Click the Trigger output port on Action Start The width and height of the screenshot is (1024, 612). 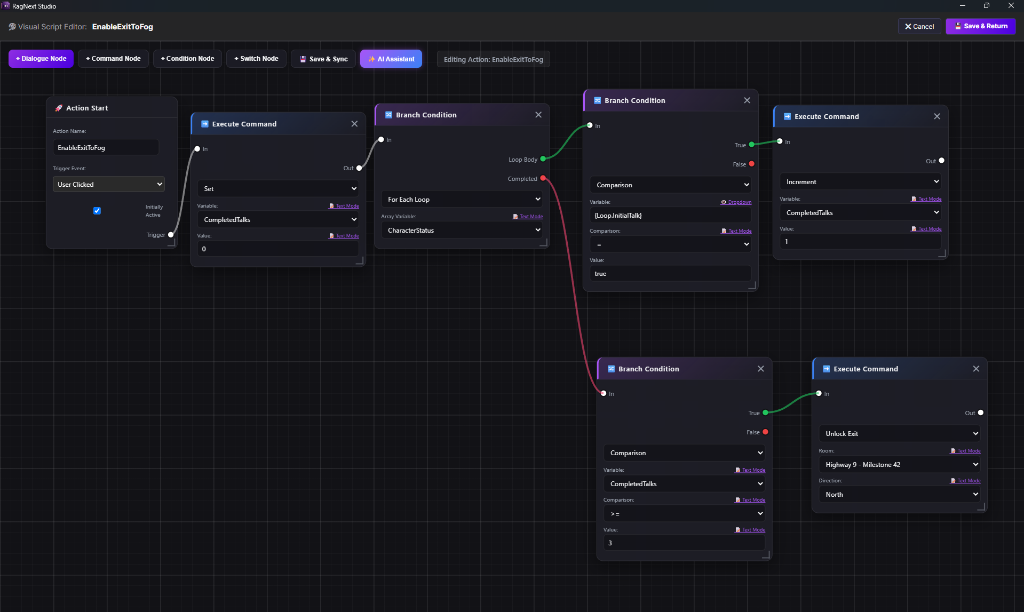pyautogui.click(x=170, y=234)
